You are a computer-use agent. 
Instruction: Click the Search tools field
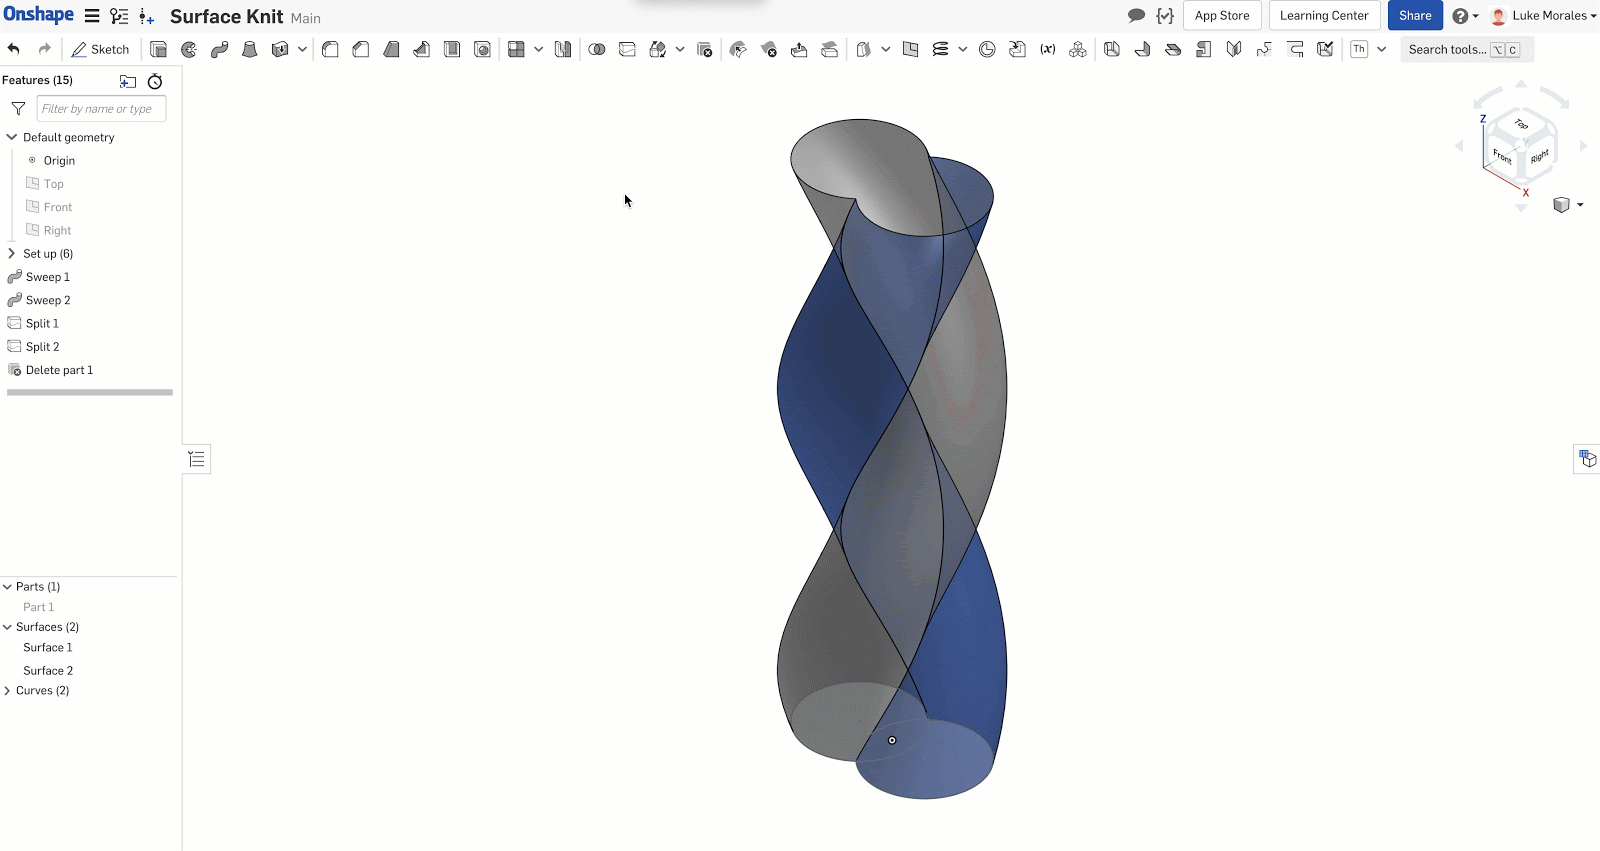tap(1466, 49)
